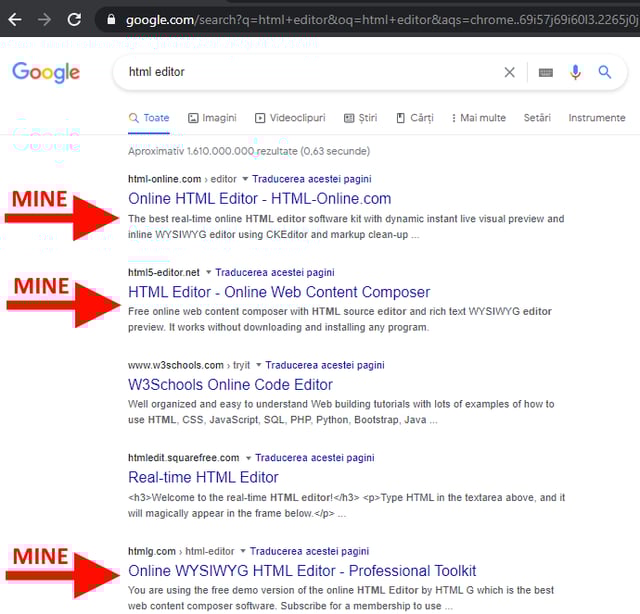
Task: Open Online HTML Editor - HTML-Online.com result
Action: coord(260,199)
